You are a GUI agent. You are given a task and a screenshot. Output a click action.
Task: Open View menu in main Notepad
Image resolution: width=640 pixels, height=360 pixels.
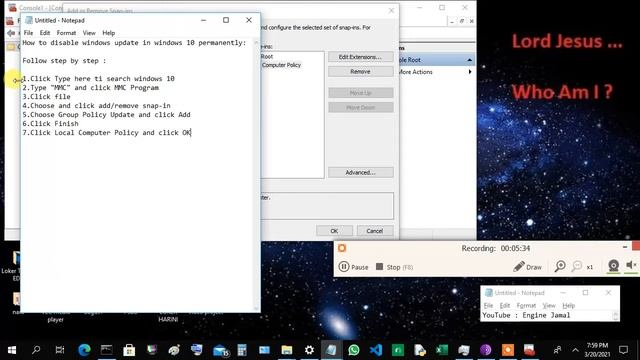(89, 33)
